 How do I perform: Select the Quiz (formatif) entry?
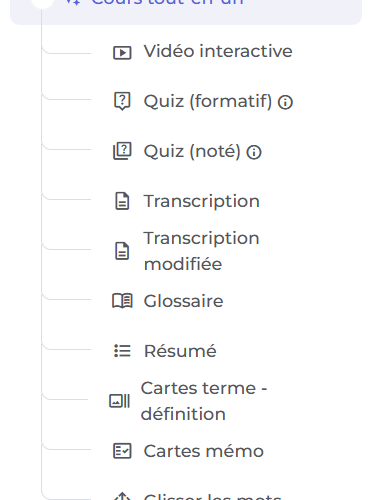point(208,101)
